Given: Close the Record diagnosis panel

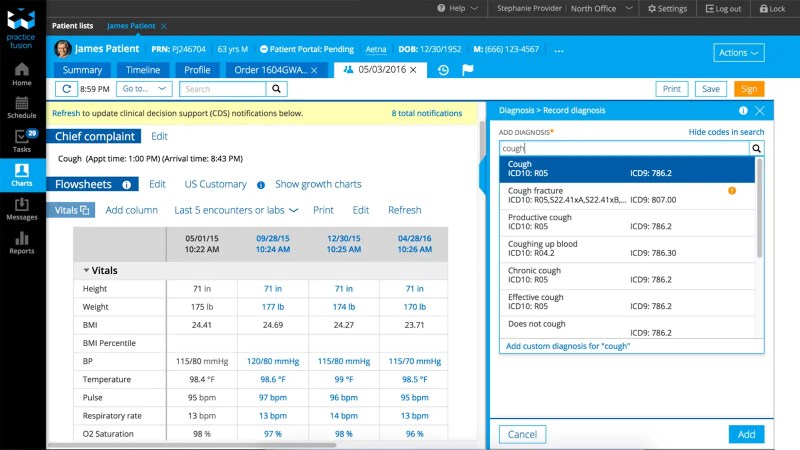Looking at the screenshot, I should (760, 110).
